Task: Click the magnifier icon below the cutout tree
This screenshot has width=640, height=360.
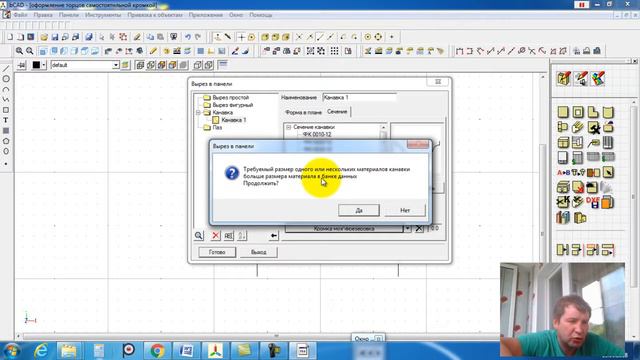Action: point(198,236)
